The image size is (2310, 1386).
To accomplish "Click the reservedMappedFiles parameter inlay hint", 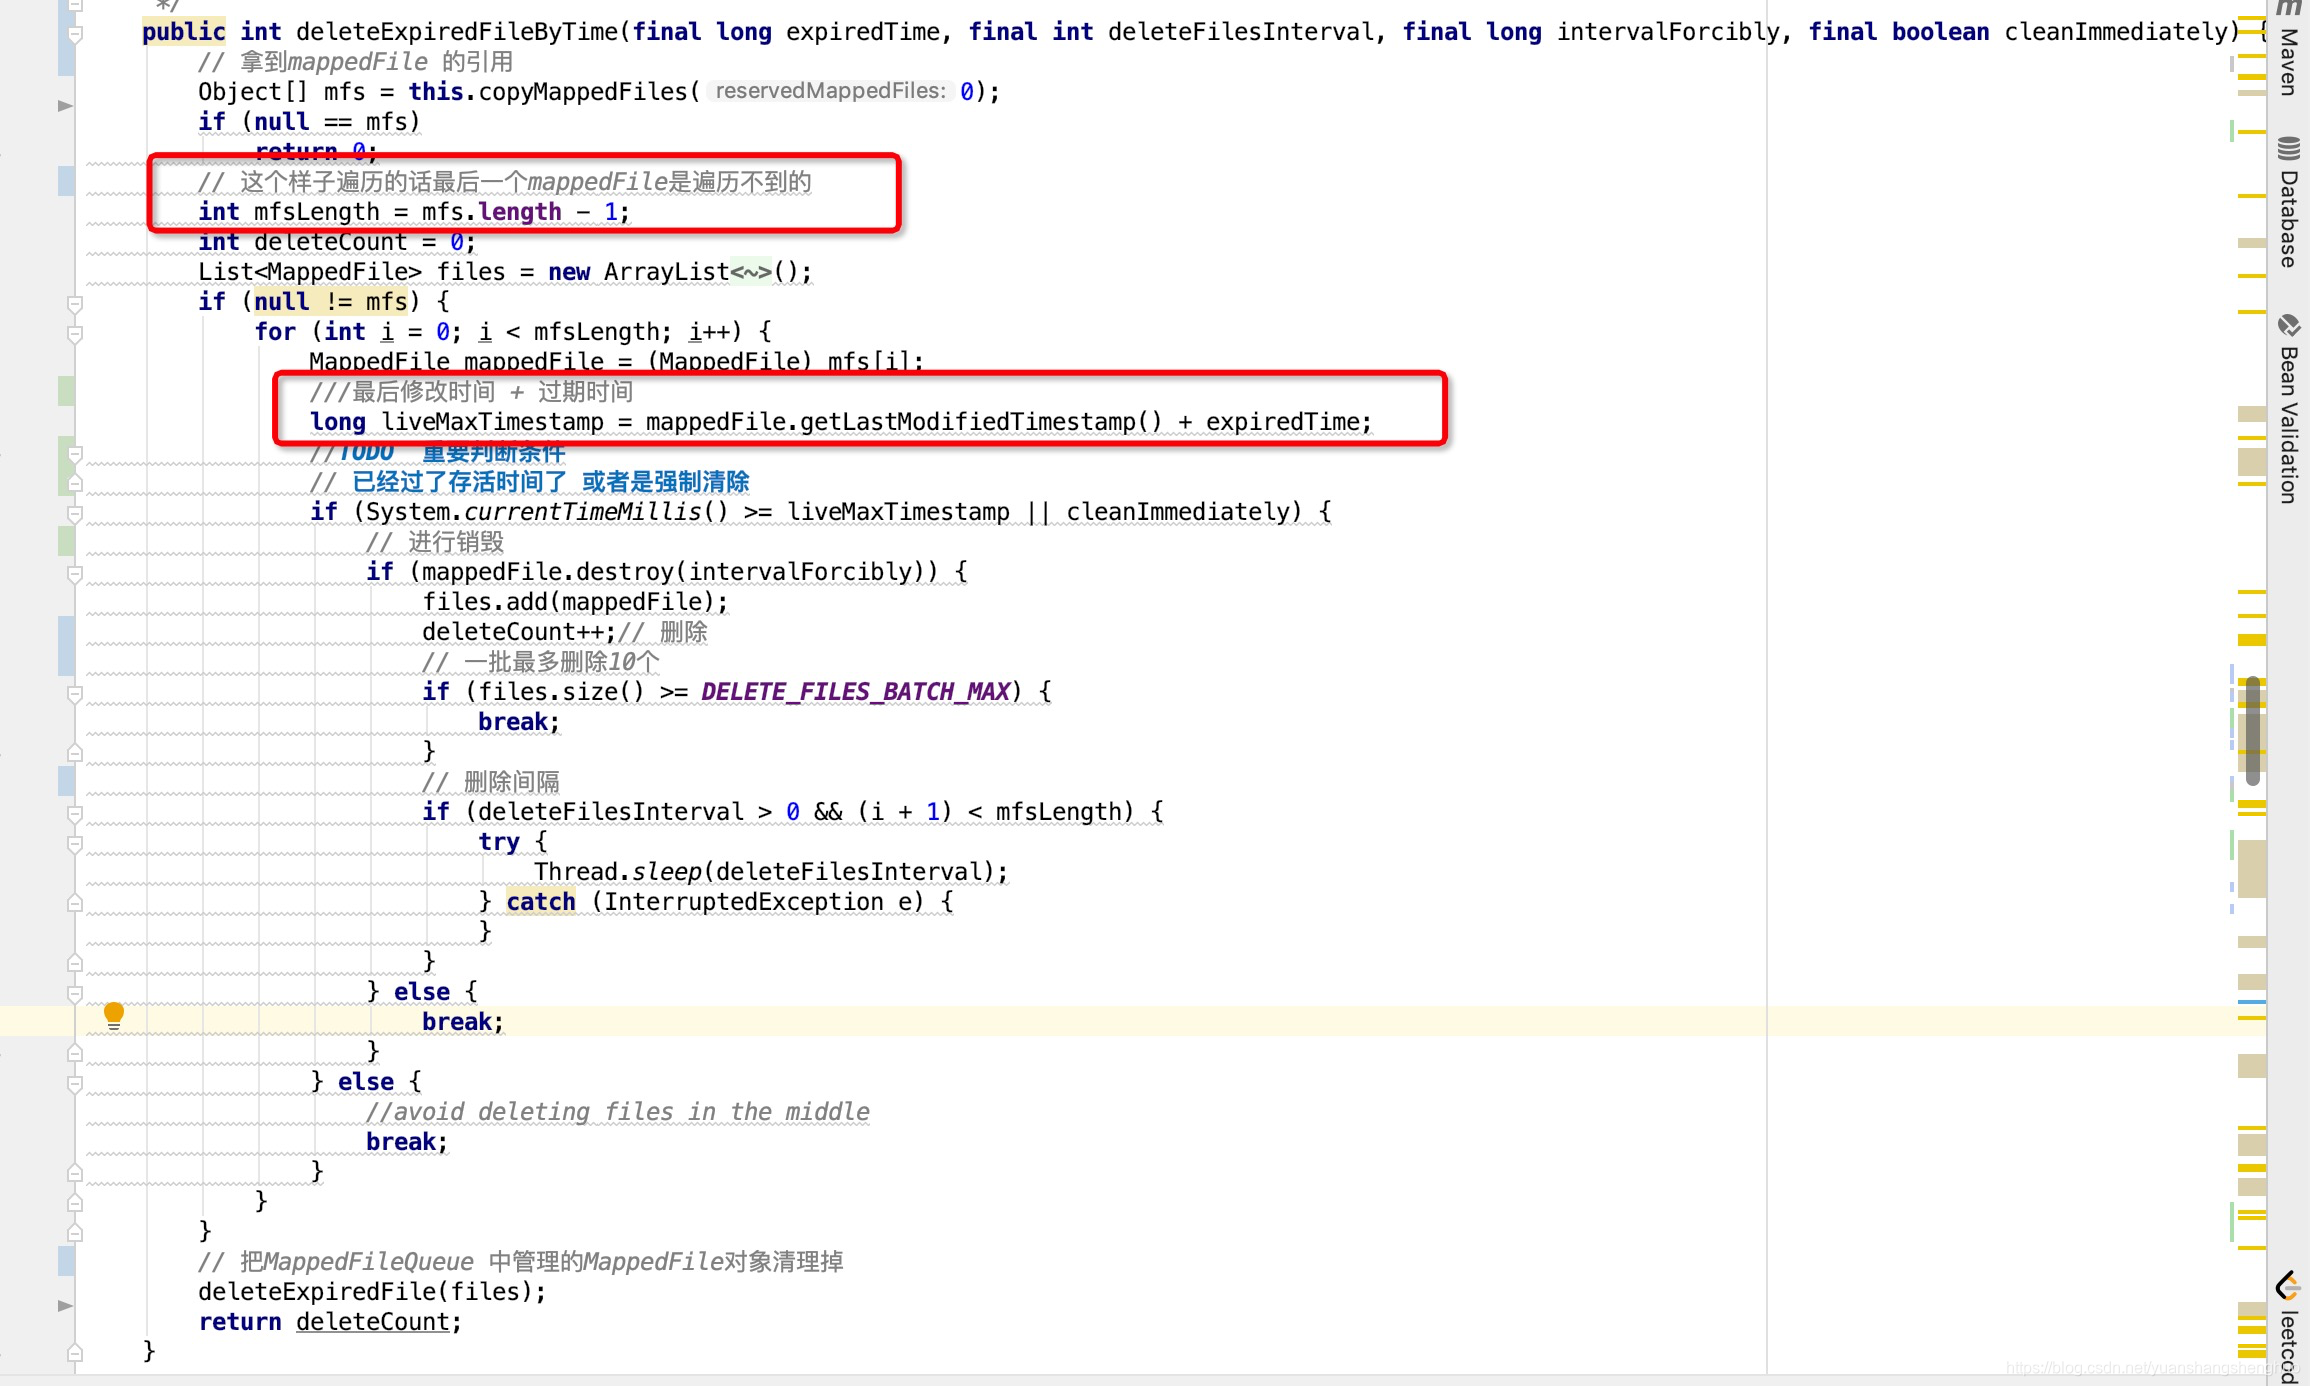I will (x=830, y=91).
